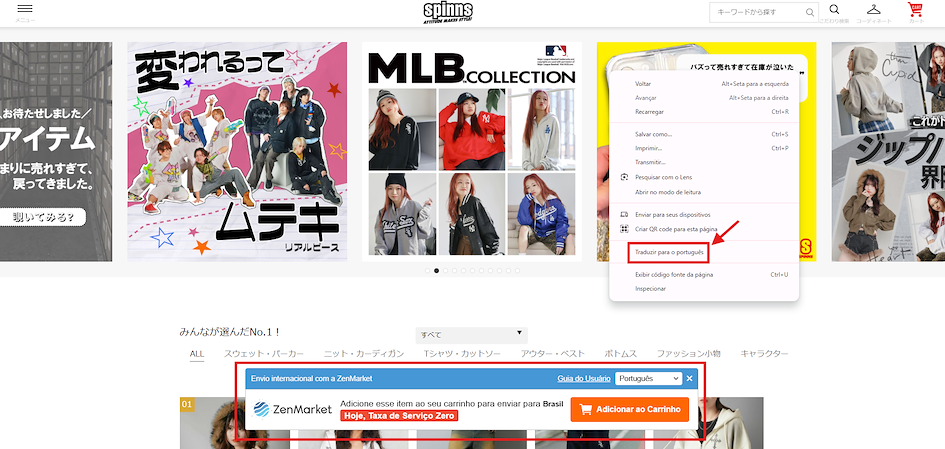Click the Adicionar ao Carrinho button

pos(630,409)
